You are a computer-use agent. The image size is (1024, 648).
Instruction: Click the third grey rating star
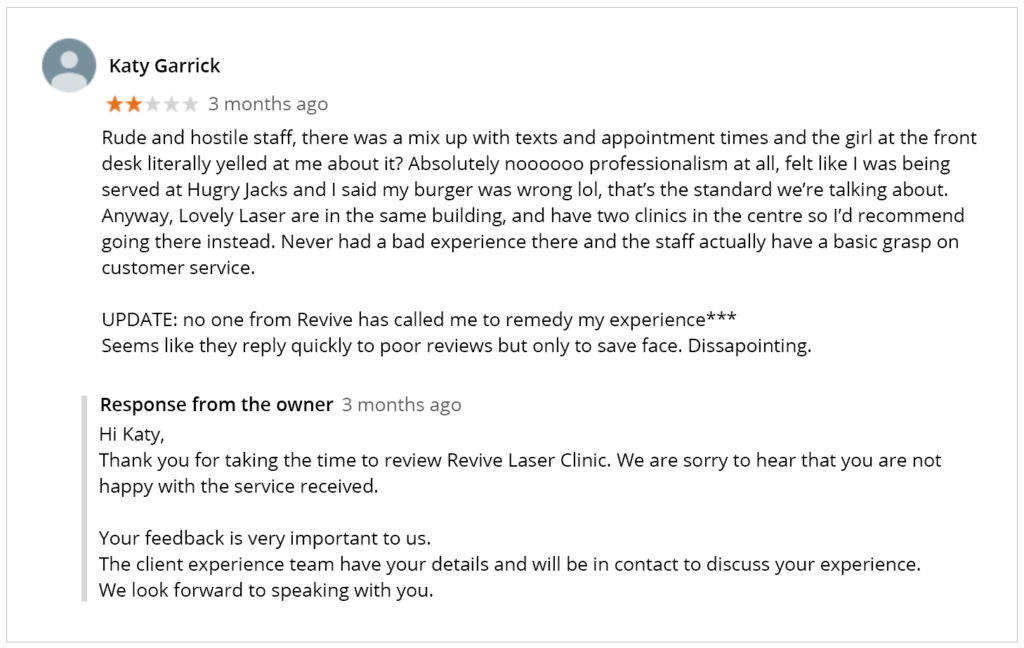(x=153, y=104)
